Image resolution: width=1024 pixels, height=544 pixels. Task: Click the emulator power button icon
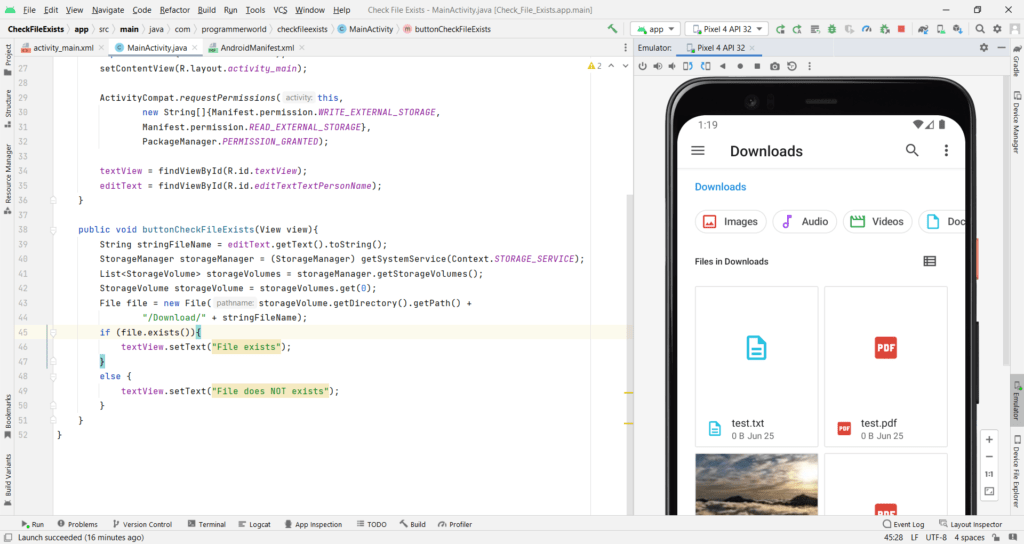pos(643,66)
